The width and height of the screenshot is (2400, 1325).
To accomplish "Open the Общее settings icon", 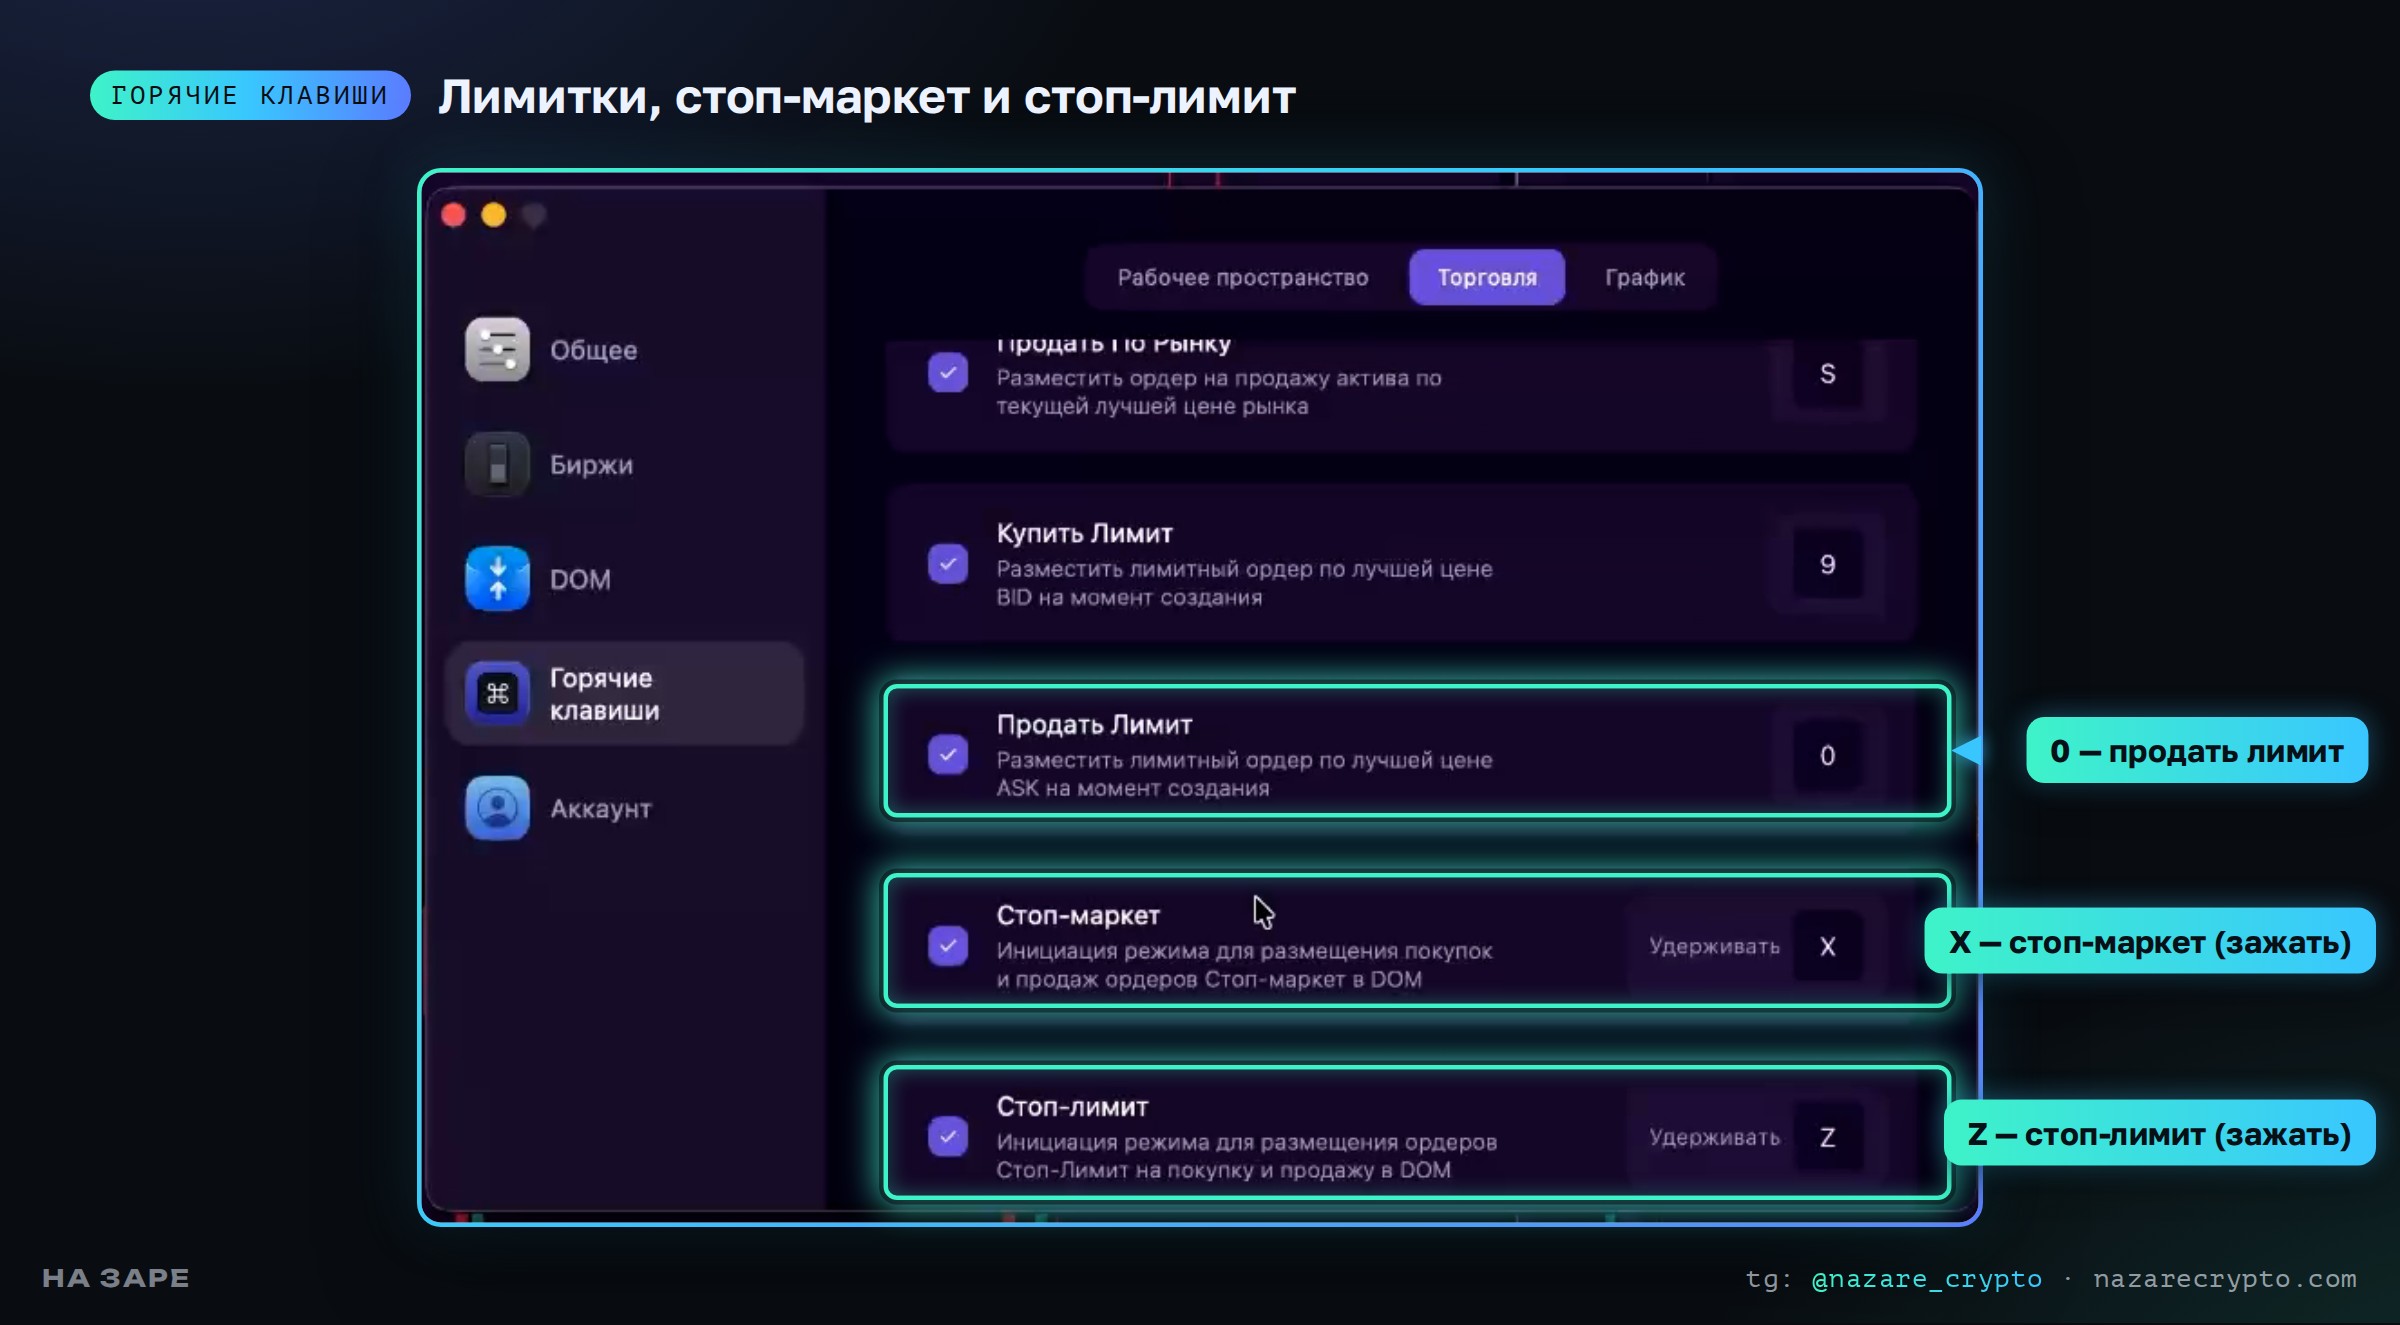I will click(x=497, y=350).
